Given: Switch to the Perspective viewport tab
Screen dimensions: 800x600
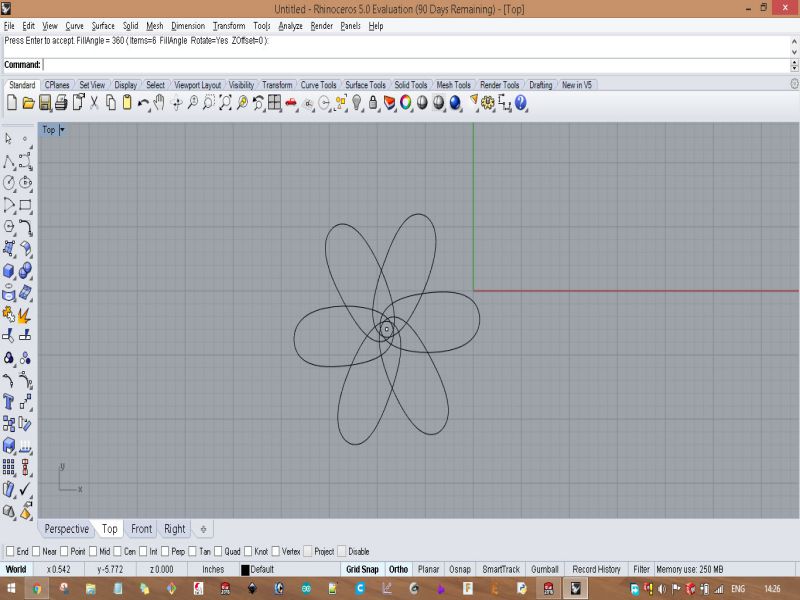Looking at the screenshot, I should coord(67,529).
